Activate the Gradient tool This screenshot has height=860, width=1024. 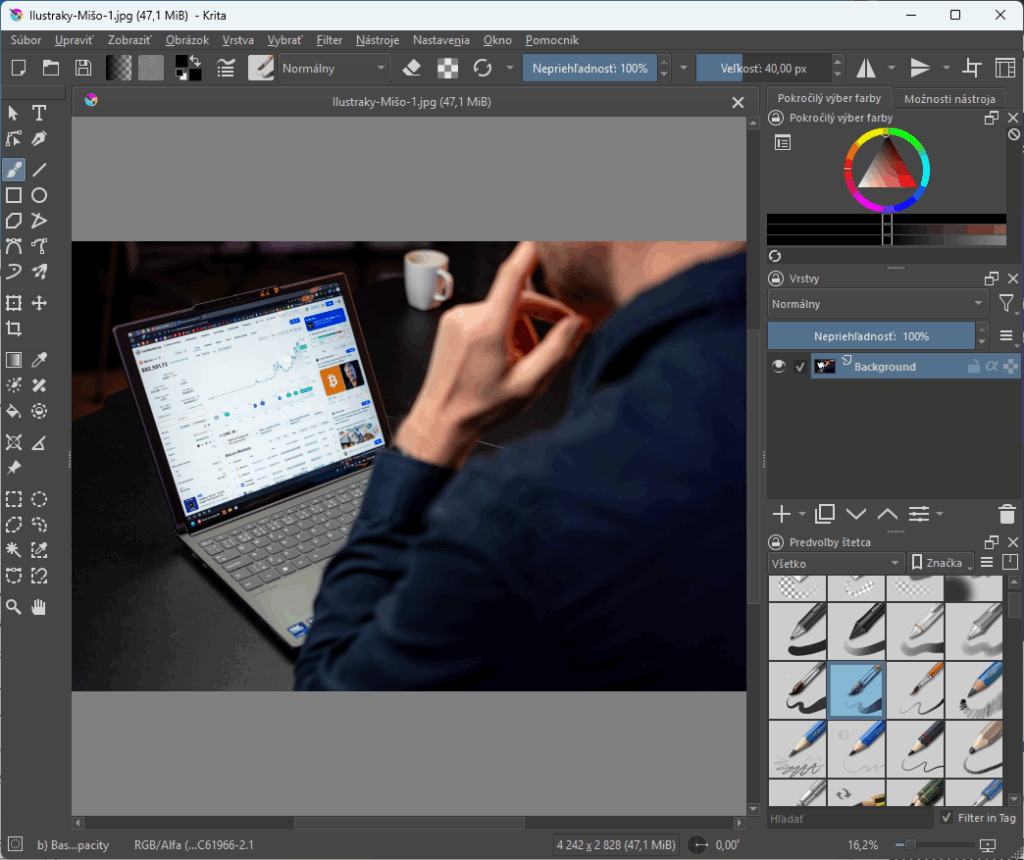14,359
